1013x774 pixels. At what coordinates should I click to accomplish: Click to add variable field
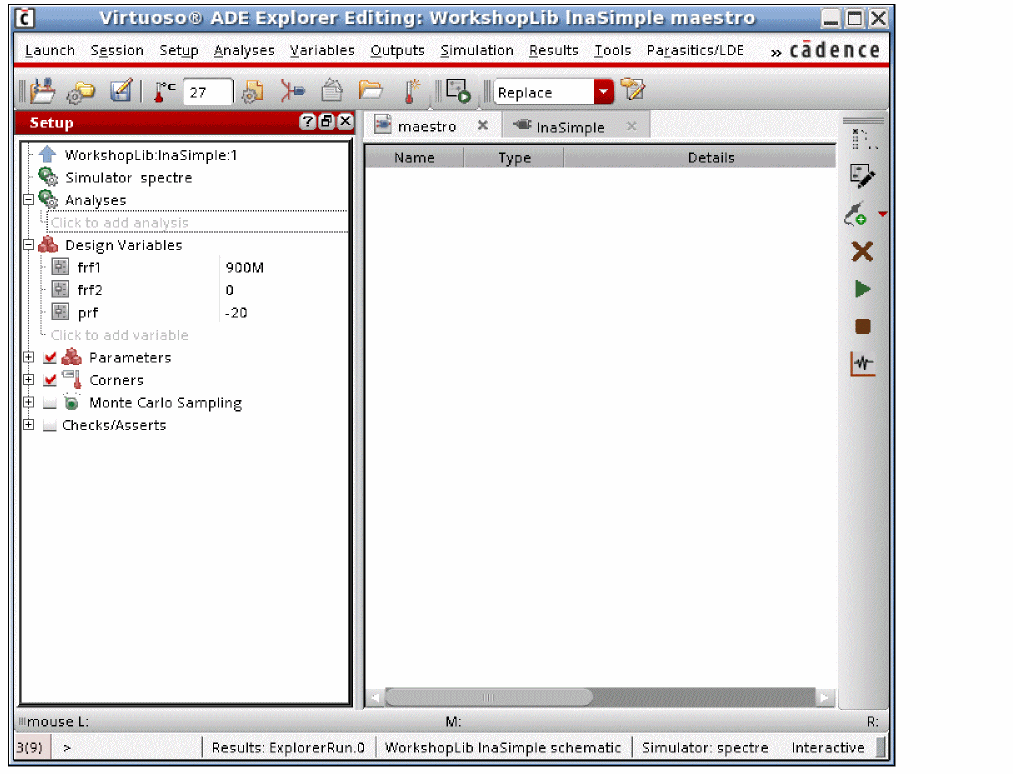point(120,335)
